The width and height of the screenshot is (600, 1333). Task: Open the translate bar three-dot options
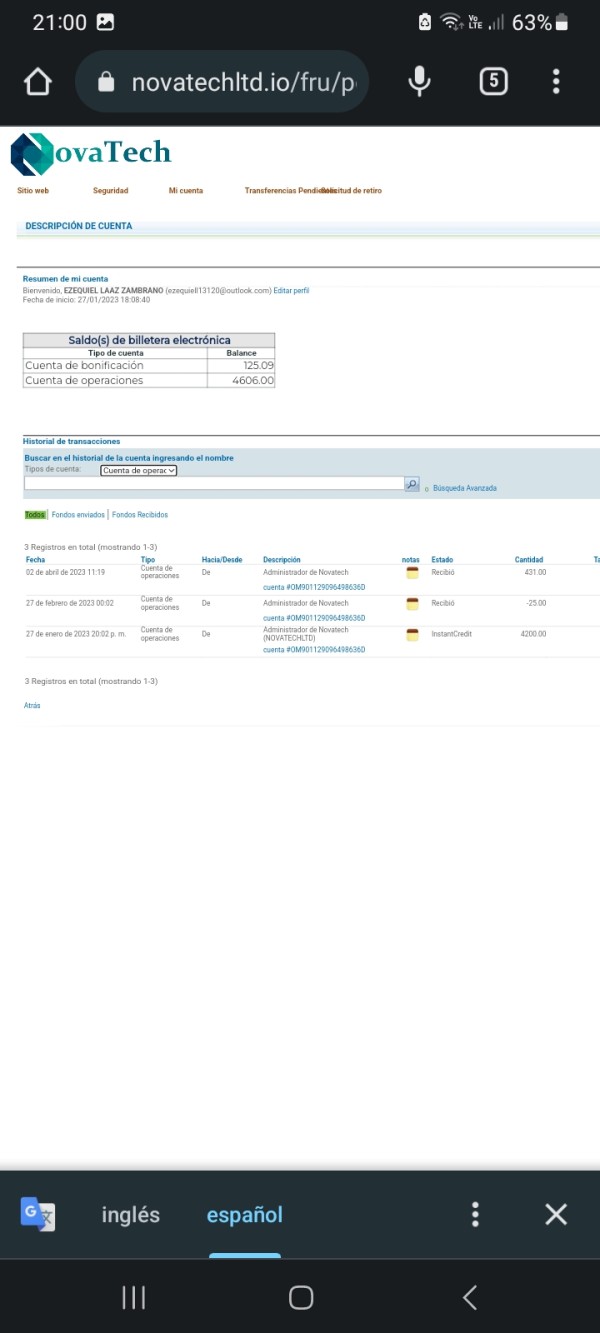(x=475, y=1214)
